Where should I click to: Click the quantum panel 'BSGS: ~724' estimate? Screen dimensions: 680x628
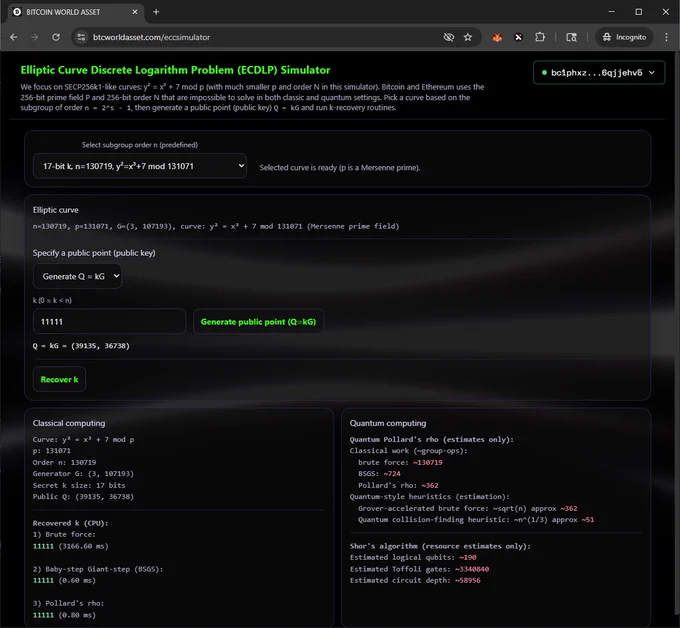(379, 474)
